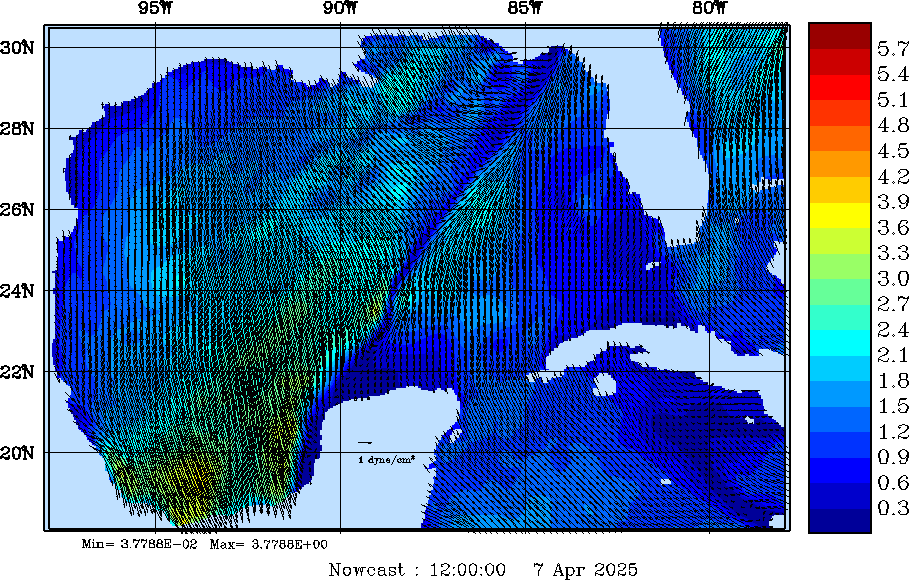Screen dimensions: 909x580
Task: Click the 1.5 colorbar label
Action: pyautogui.click(x=893, y=406)
